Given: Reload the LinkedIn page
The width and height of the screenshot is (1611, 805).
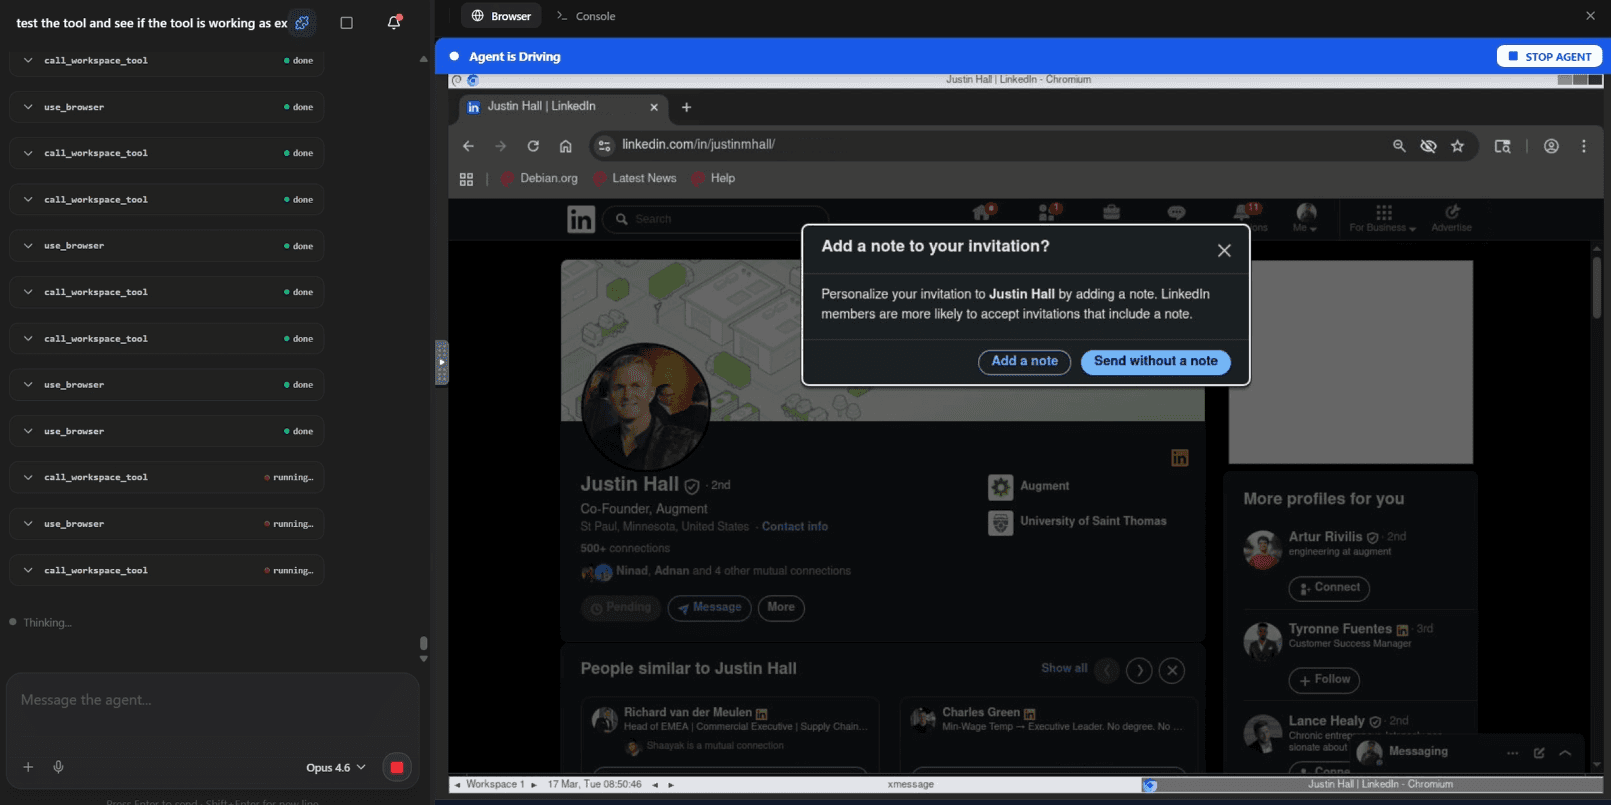Looking at the screenshot, I should click(x=533, y=146).
